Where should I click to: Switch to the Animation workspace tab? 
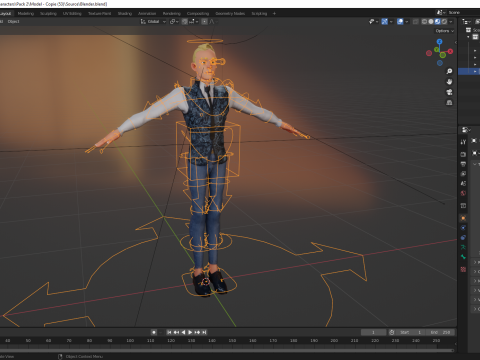click(147, 13)
